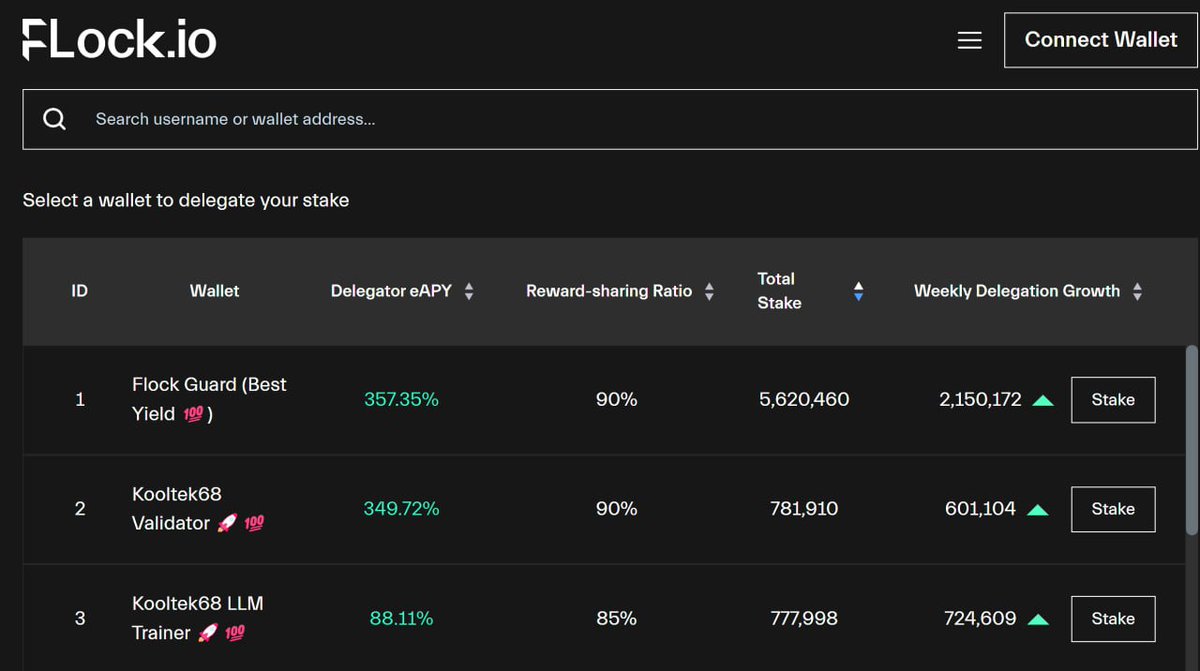Image resolution: width=1200 pixels, height=671 pixels.
Task: Click the 90% ratio in Kooltek68 Validator row
Action: (x=616, y=509)
